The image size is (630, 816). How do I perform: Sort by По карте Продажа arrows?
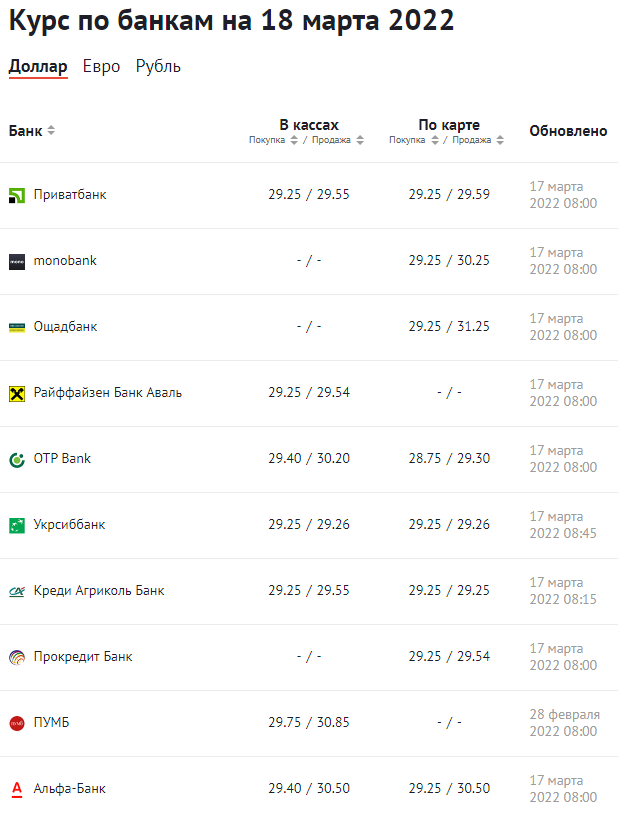pyautogui.click(x=500, y=140)
